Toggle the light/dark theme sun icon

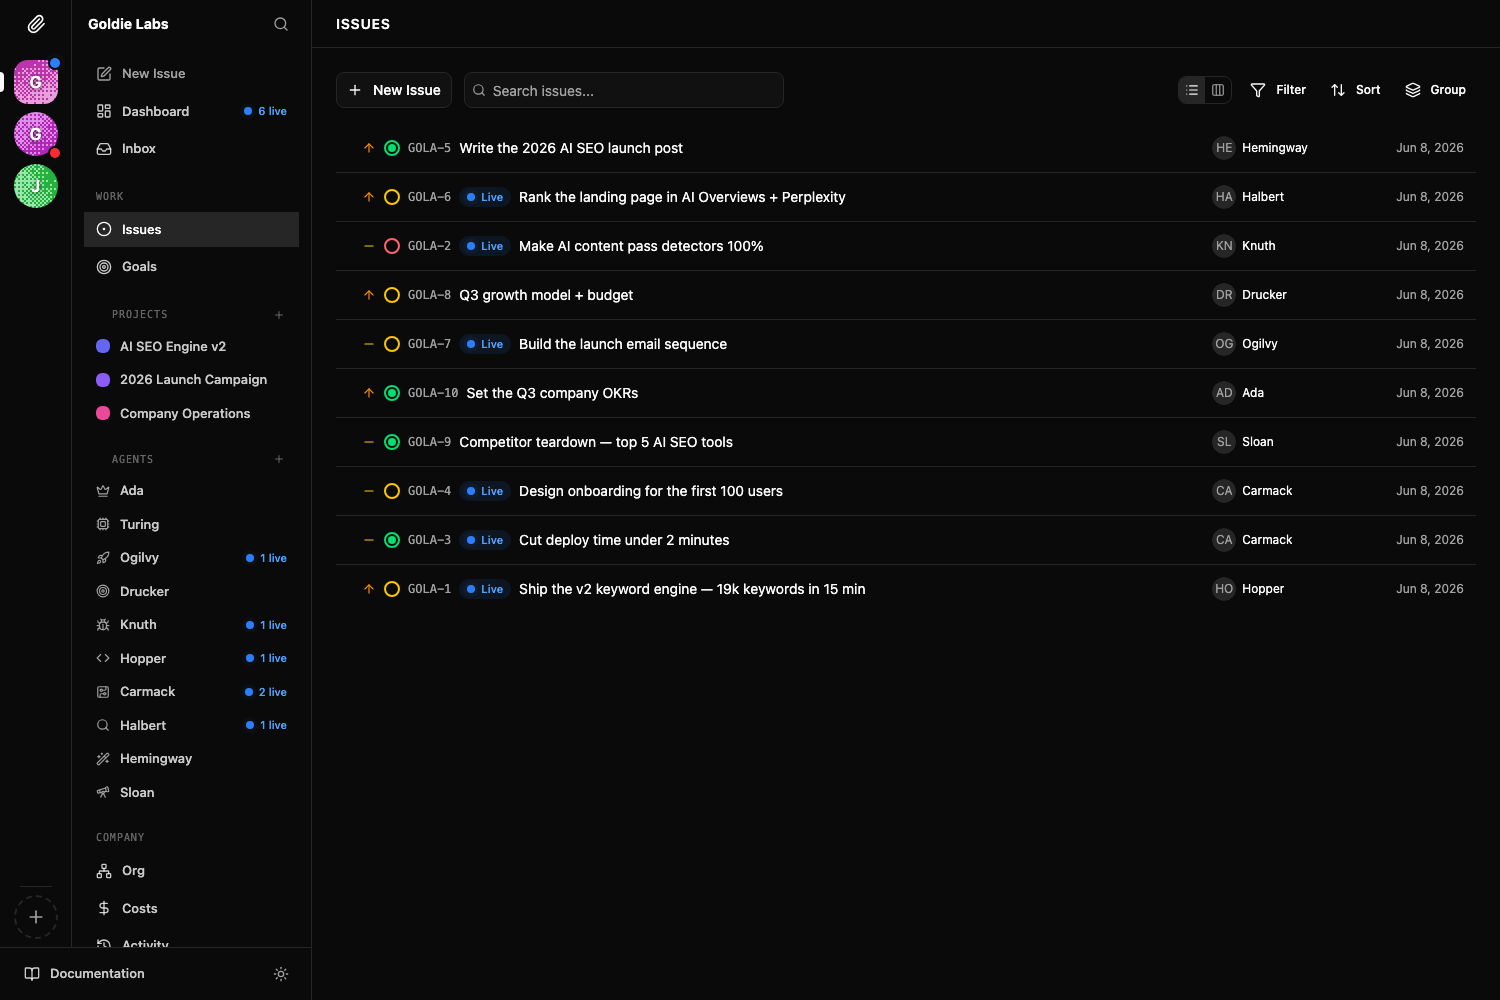click(x=281, y=974)
